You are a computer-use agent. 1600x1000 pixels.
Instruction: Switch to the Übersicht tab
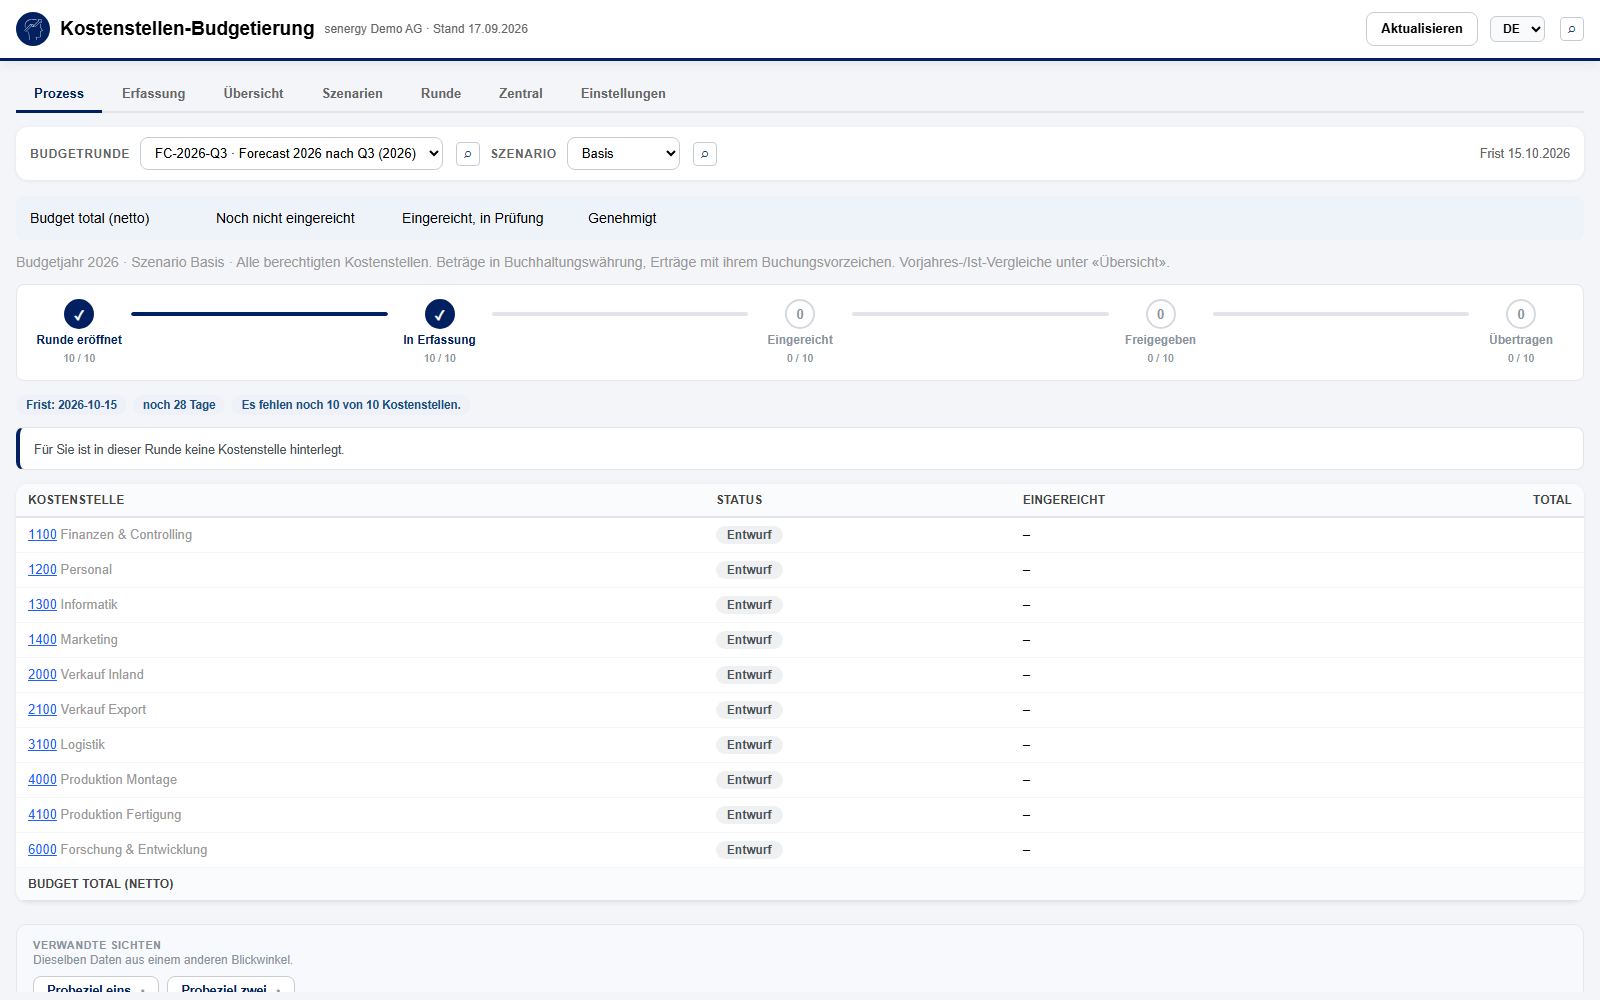(x=254, y=93)
